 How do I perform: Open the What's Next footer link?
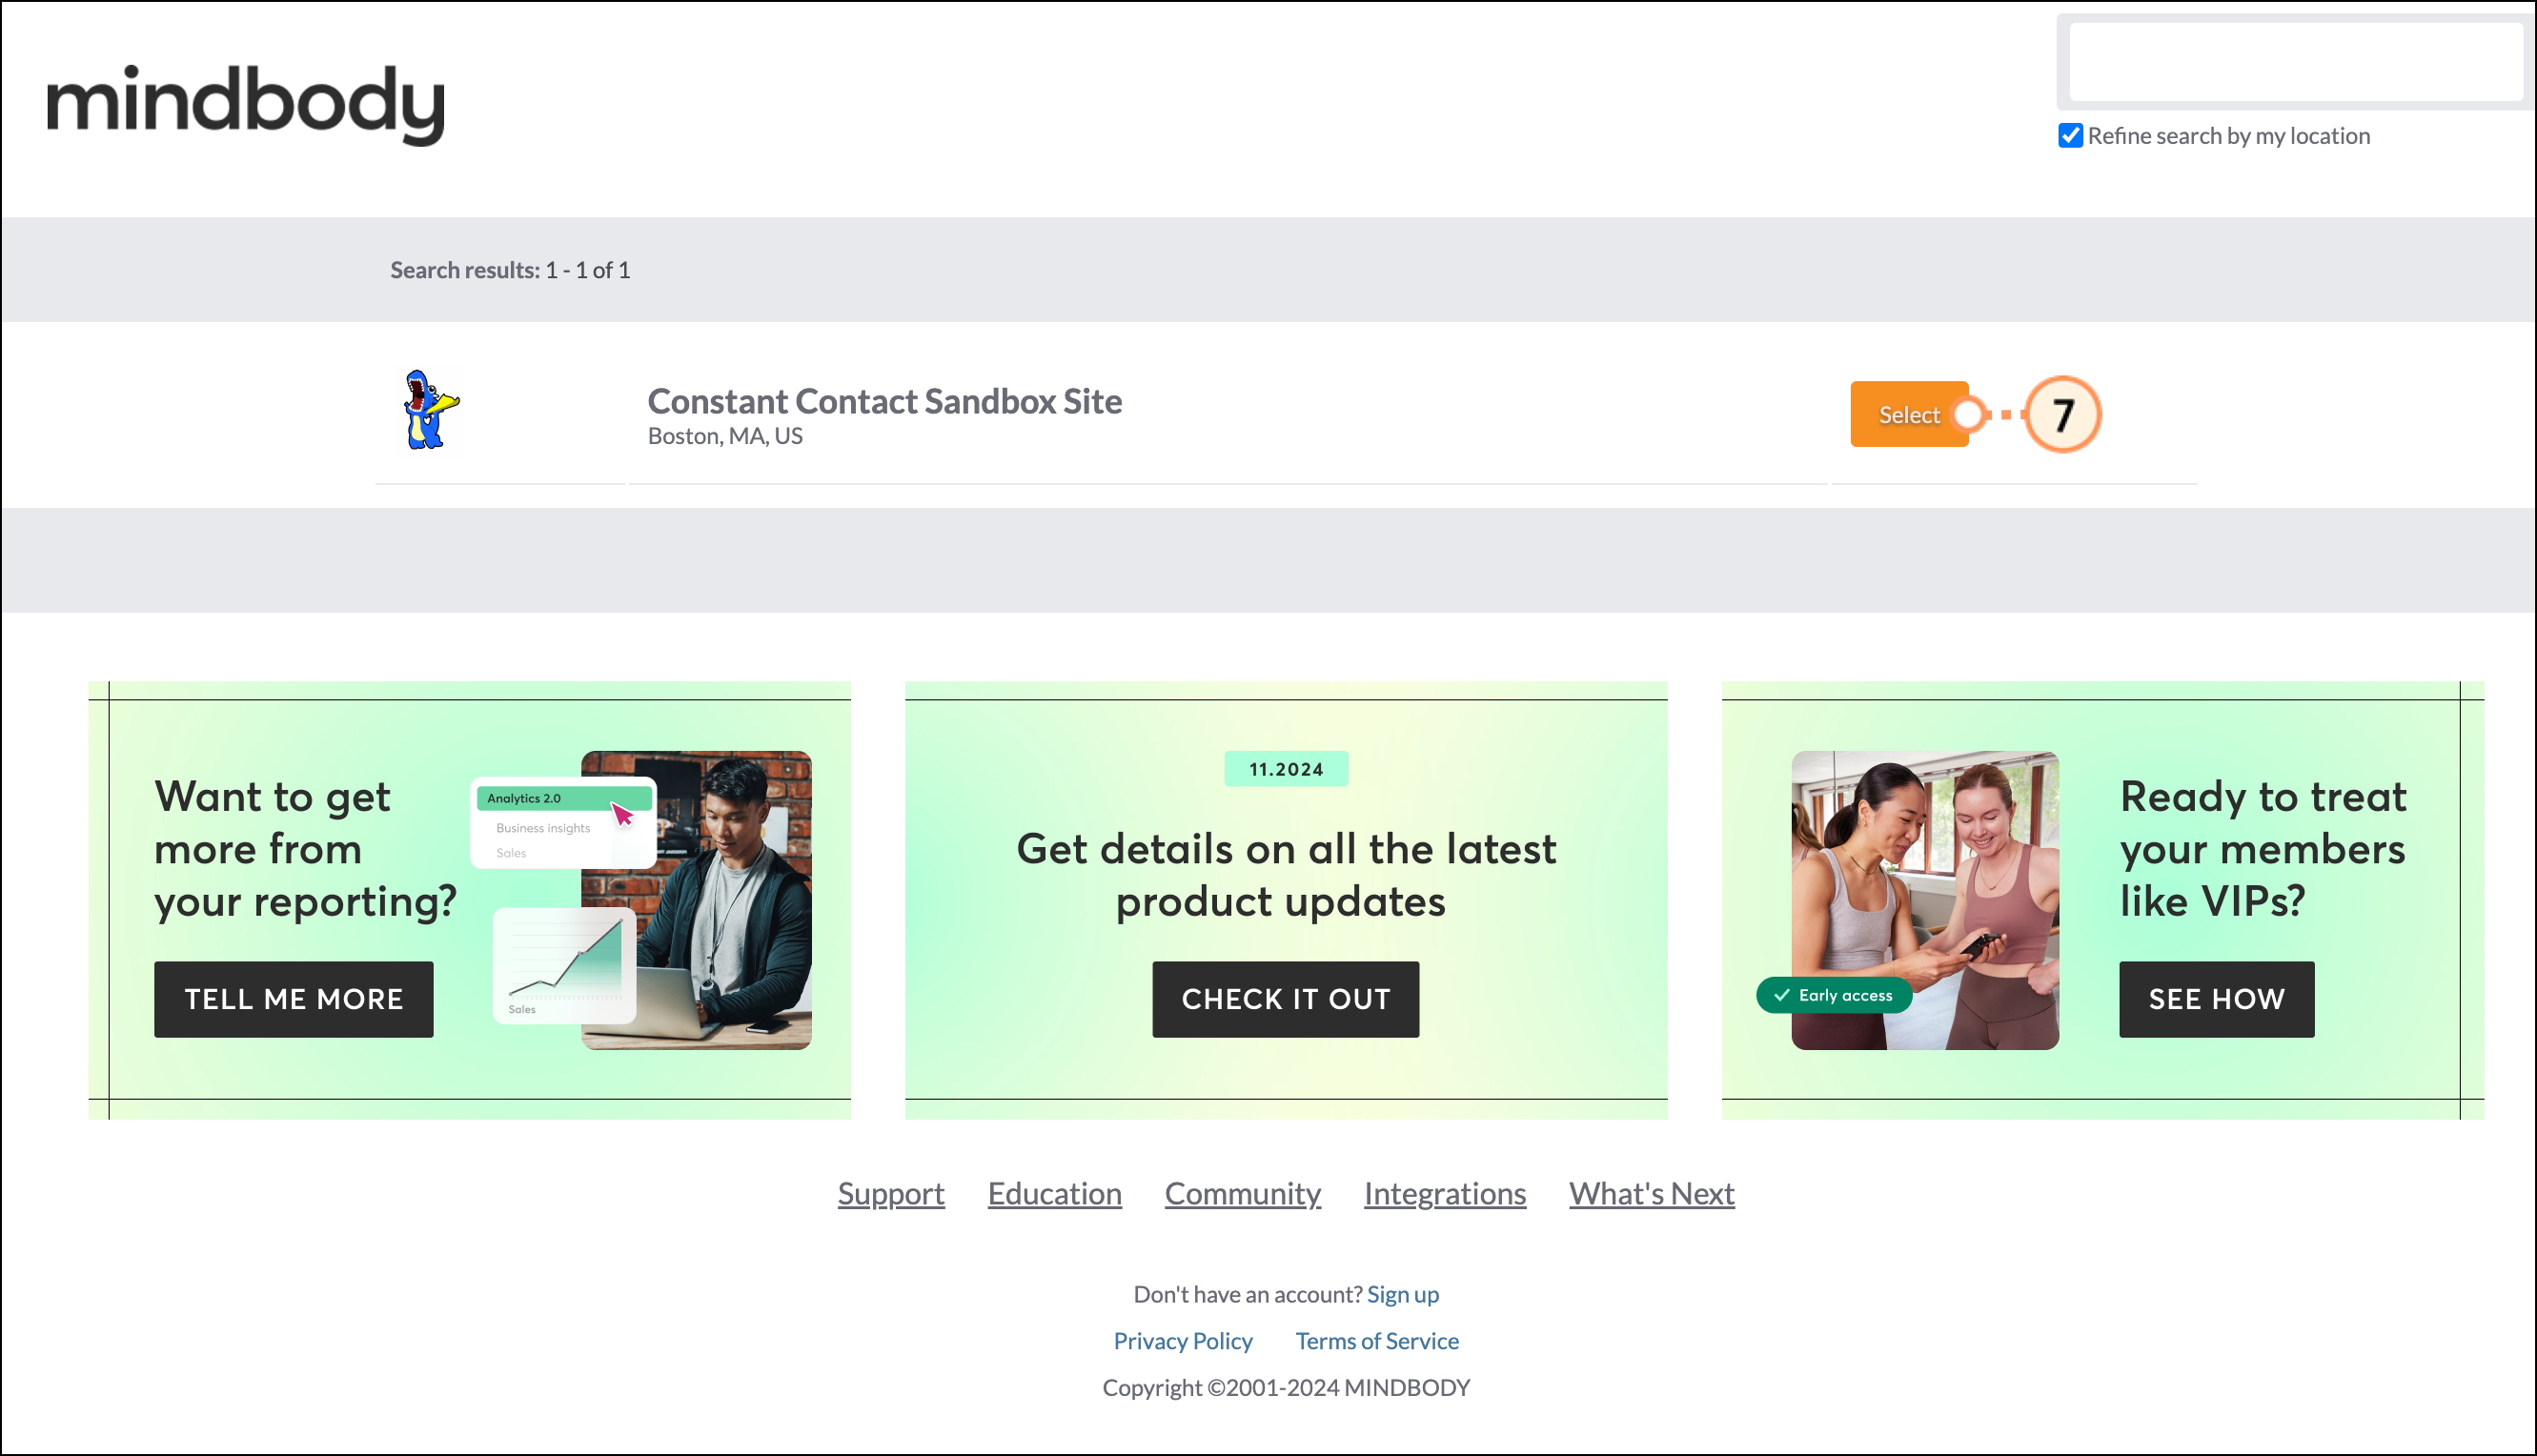click(x=1651, y=1193)
